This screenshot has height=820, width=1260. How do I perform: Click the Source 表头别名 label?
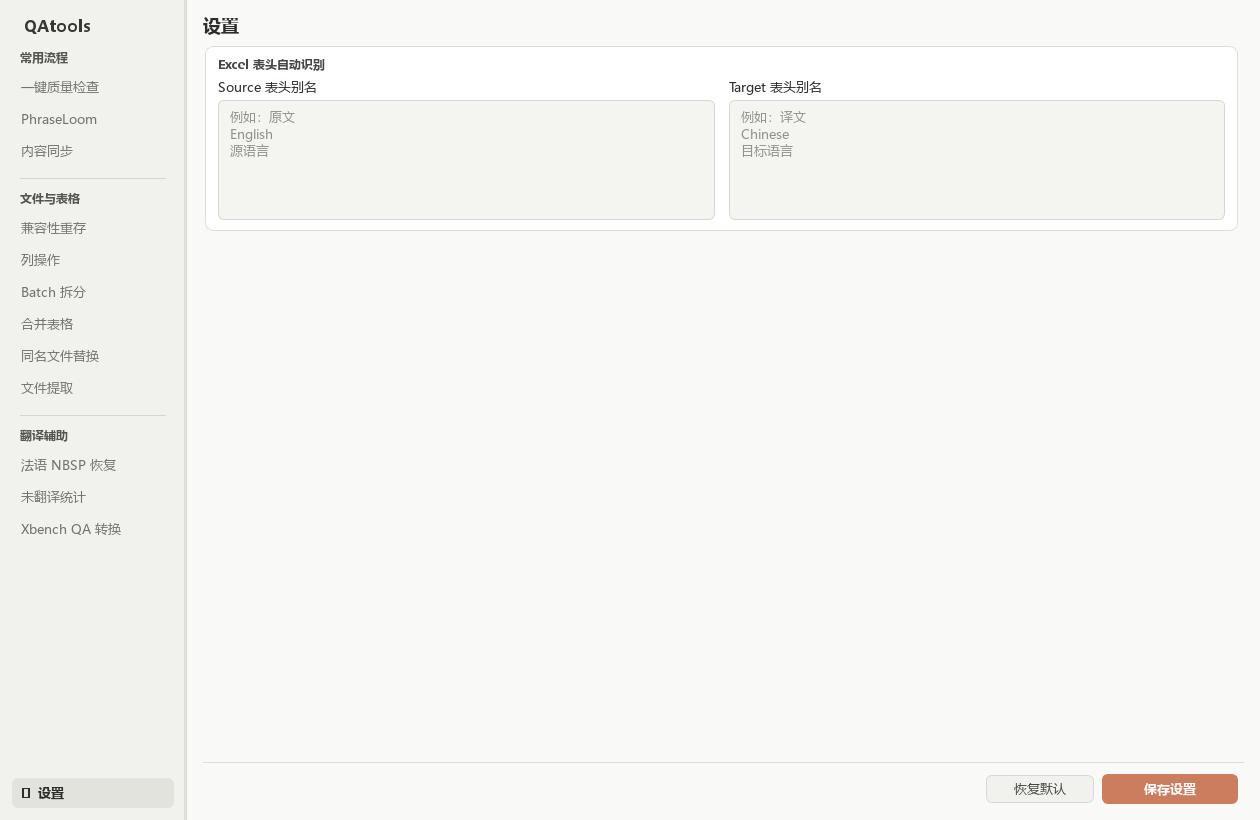[x=267, y=87]
